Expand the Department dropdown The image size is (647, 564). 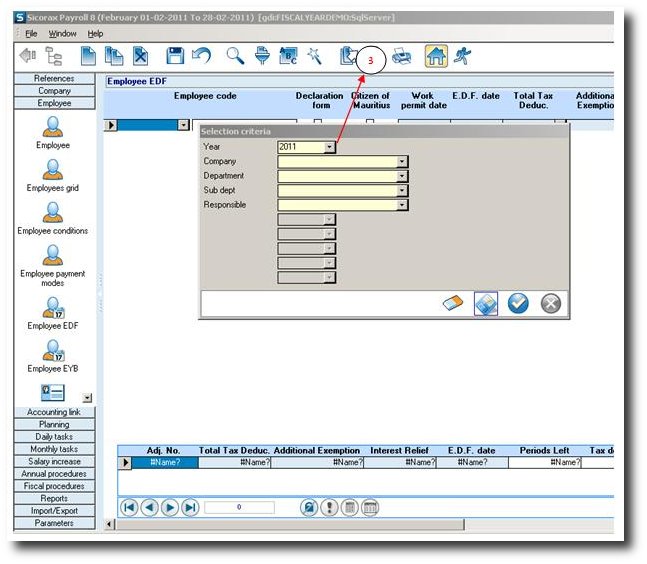click(402, 176)
